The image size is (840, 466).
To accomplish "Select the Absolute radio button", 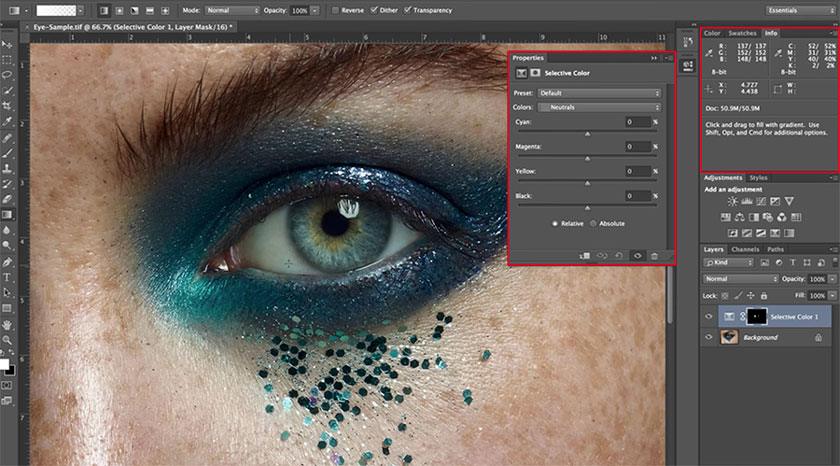I will pyautogui.click(x=593, y=223).
